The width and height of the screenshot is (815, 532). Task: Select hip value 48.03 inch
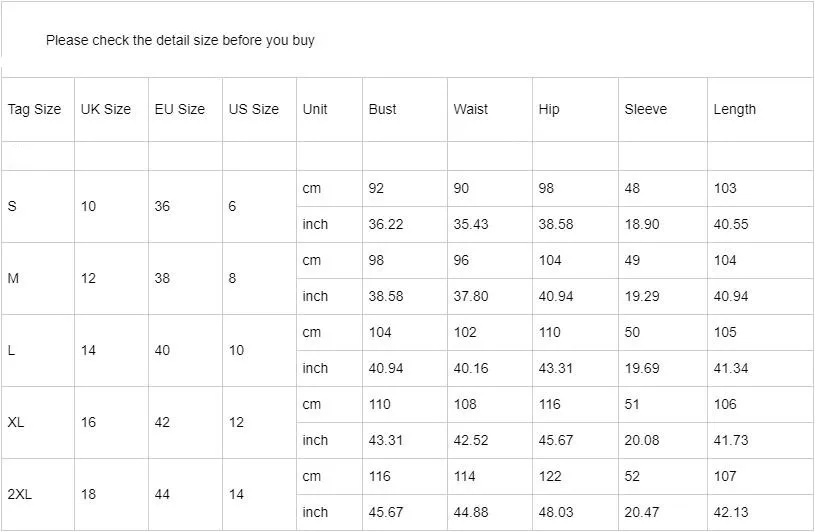(556, 512)
